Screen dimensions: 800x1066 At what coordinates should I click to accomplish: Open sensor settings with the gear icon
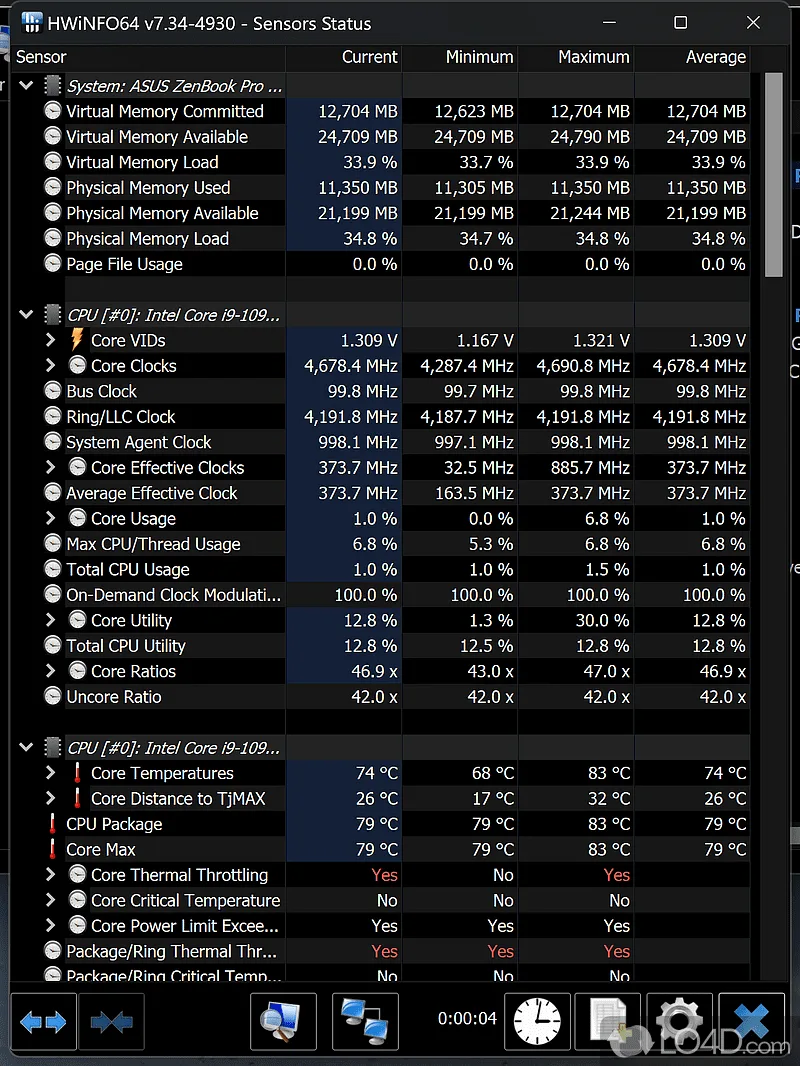[680, 1021]
